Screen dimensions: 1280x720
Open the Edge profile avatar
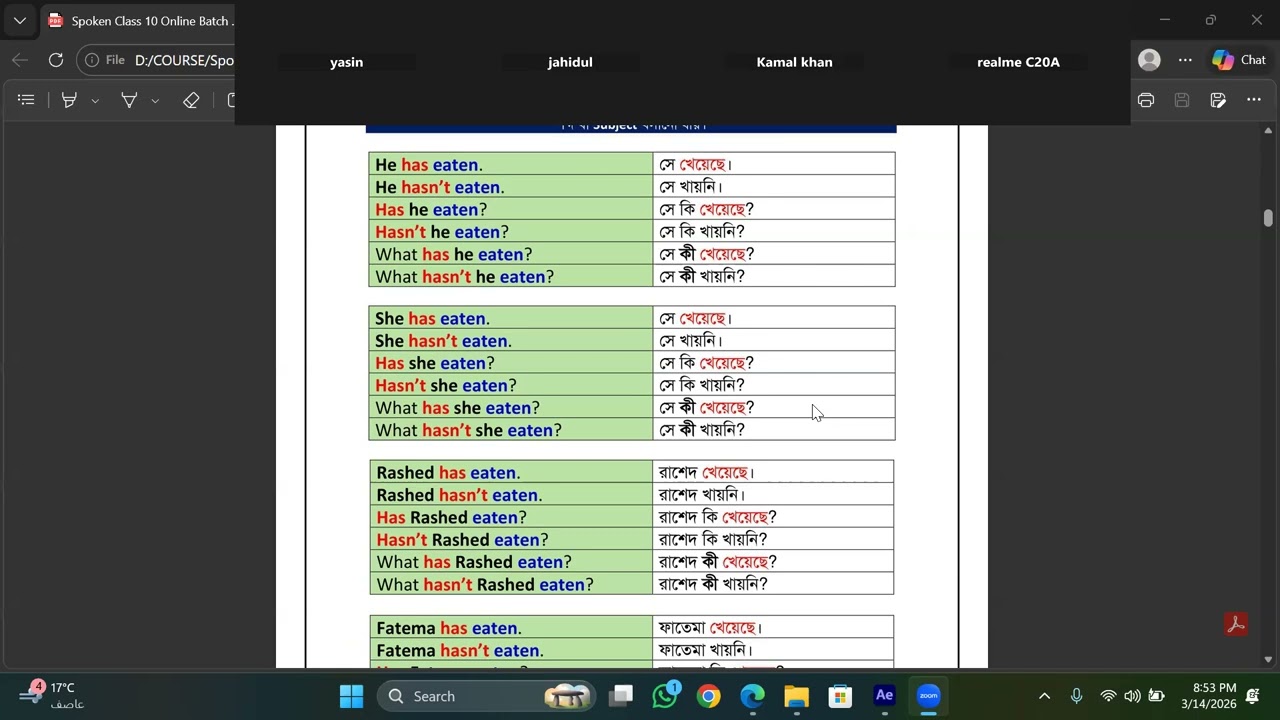[1149, 60]
